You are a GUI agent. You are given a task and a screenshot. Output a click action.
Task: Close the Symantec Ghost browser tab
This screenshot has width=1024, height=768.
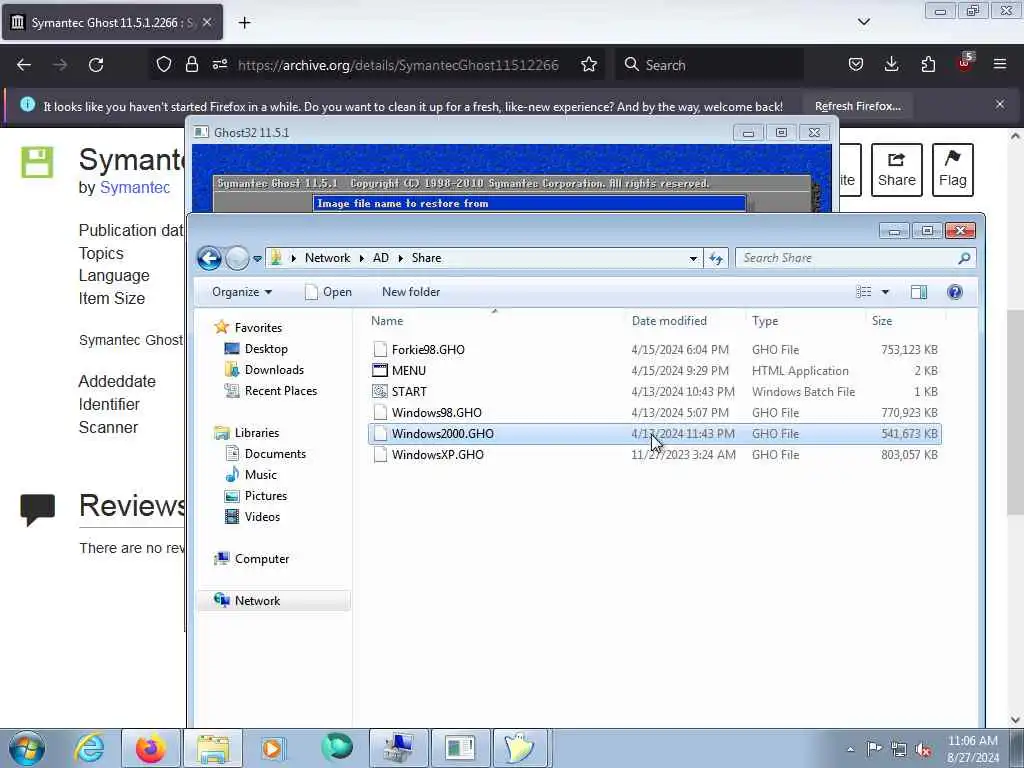click(206, 22)
